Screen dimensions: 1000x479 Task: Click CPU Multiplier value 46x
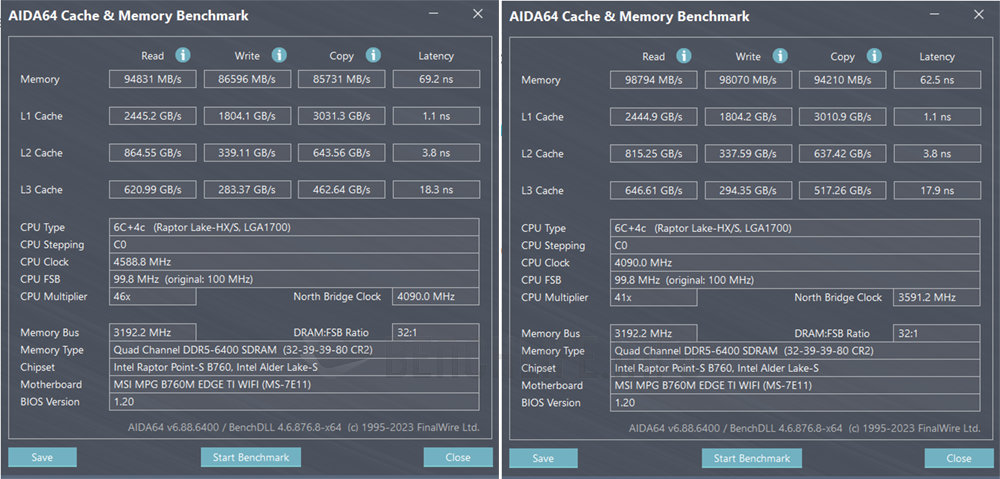tap(152, 297)
